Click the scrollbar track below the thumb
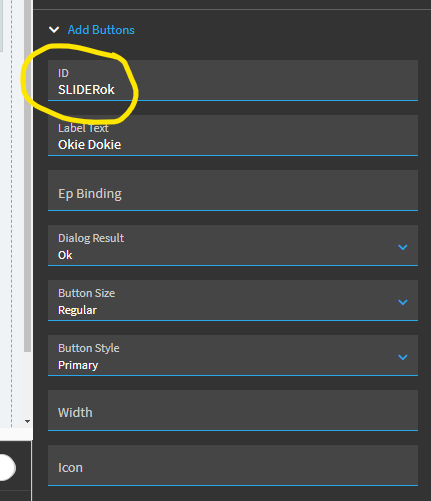431x501 pixels. click(28, 385)
